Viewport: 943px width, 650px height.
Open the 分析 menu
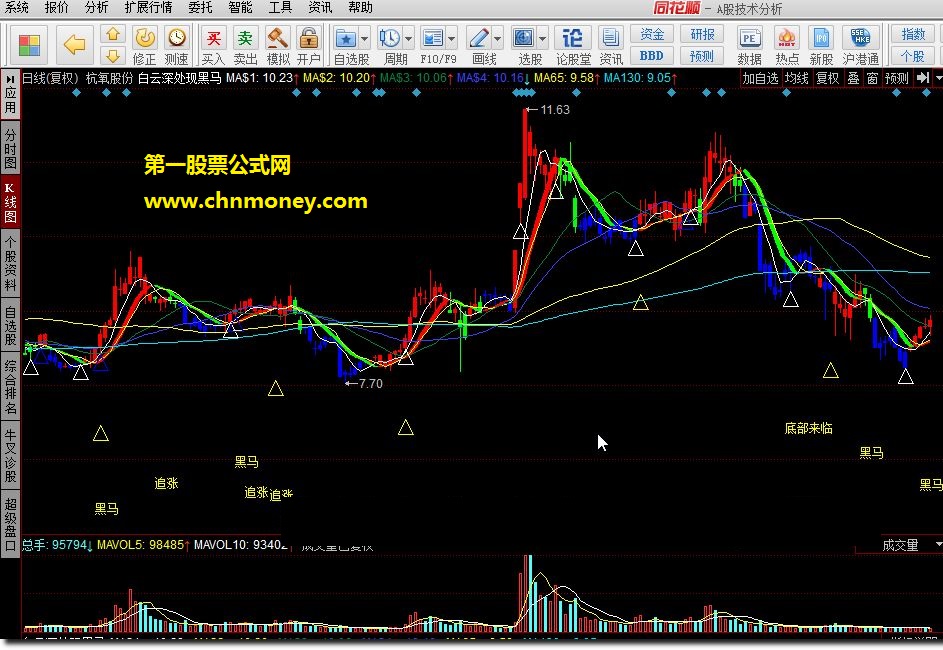[x=96, y=7]
